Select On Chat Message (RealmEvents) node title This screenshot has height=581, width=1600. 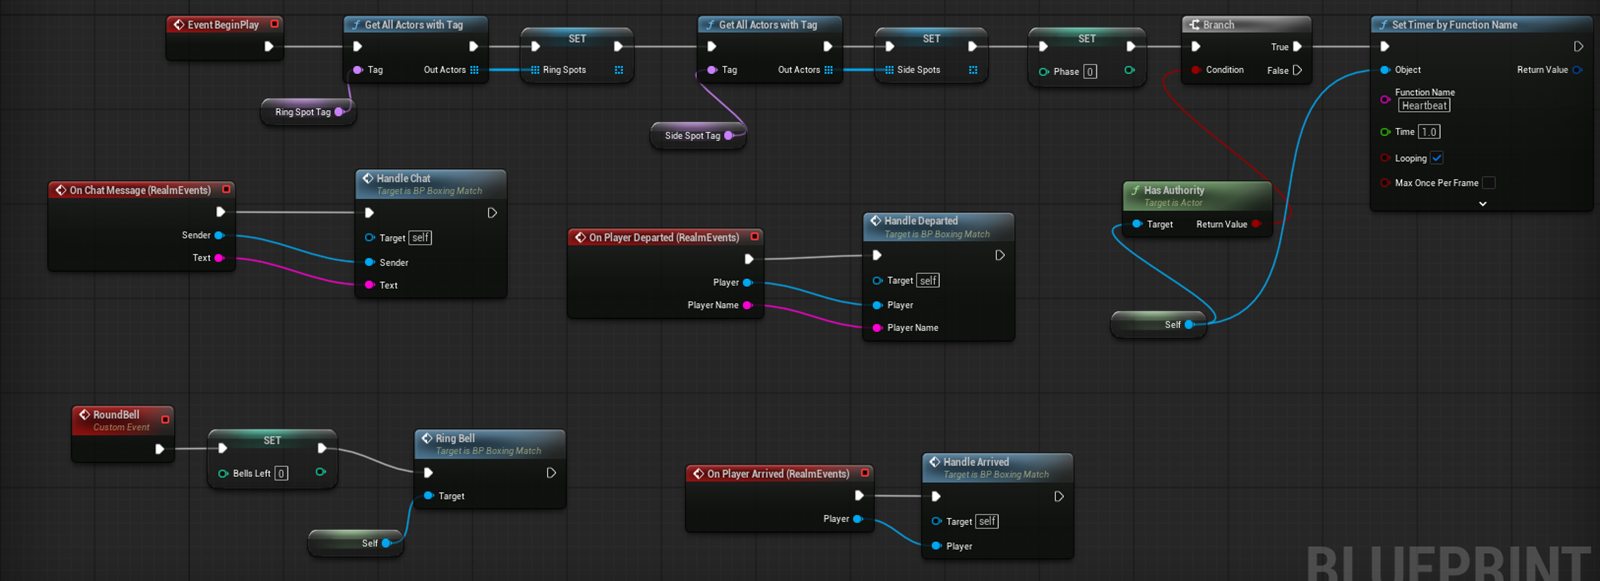140,190
